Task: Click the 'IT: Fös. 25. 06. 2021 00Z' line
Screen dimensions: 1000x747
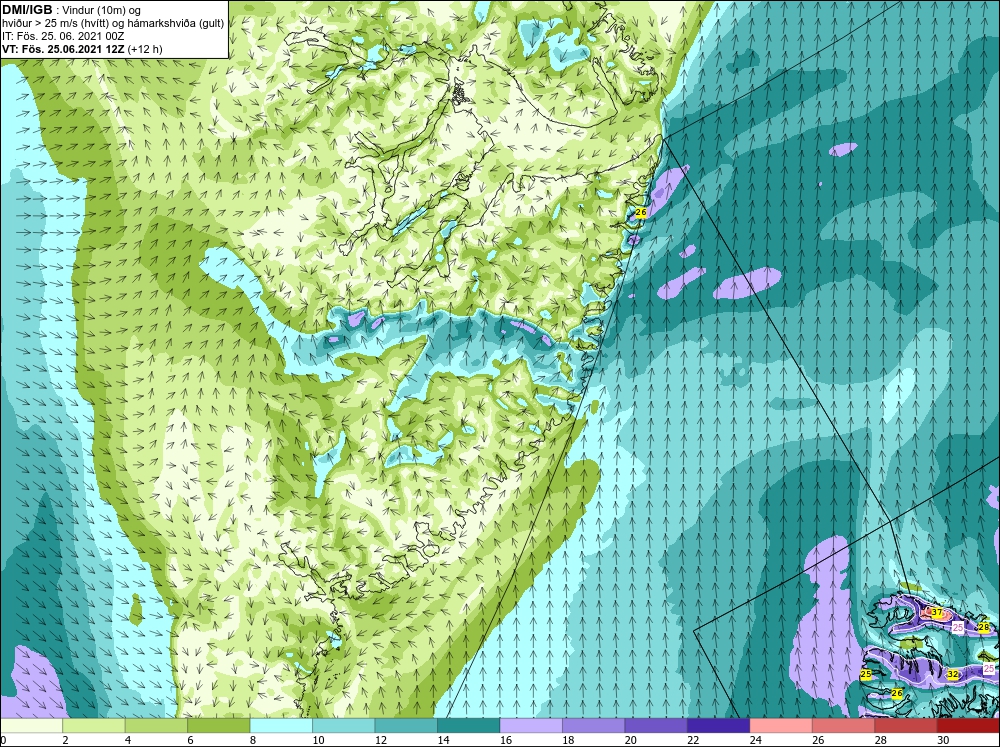Action: tap(62, 36)
